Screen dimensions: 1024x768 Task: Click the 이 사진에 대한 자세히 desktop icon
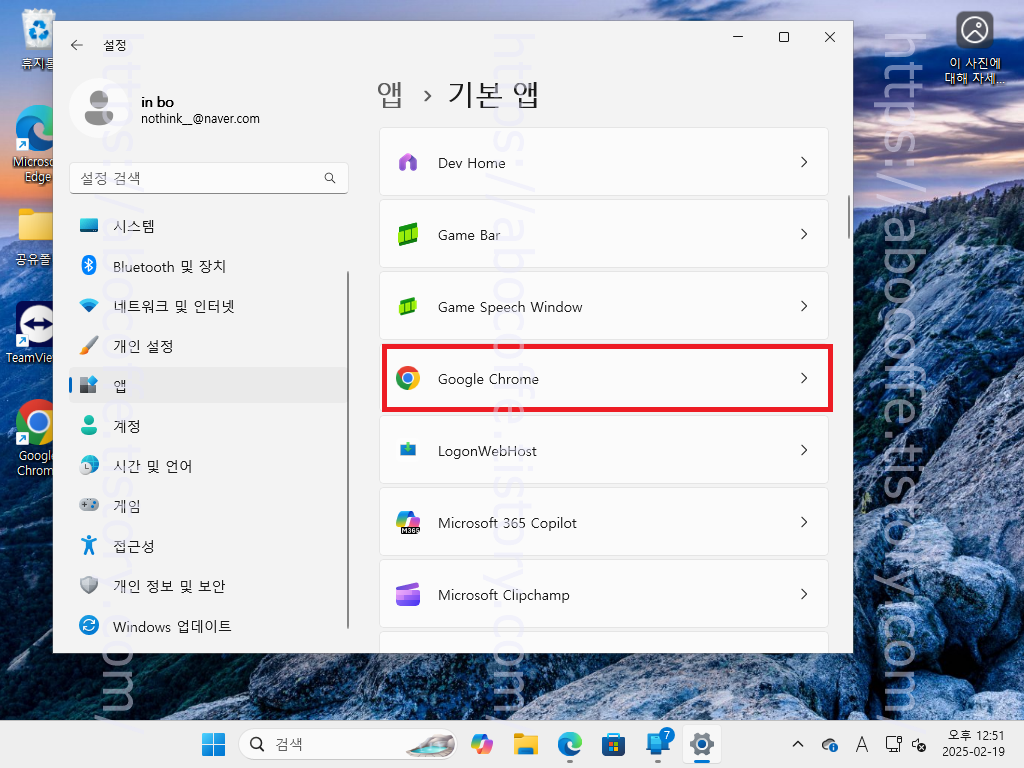[974, 48]
